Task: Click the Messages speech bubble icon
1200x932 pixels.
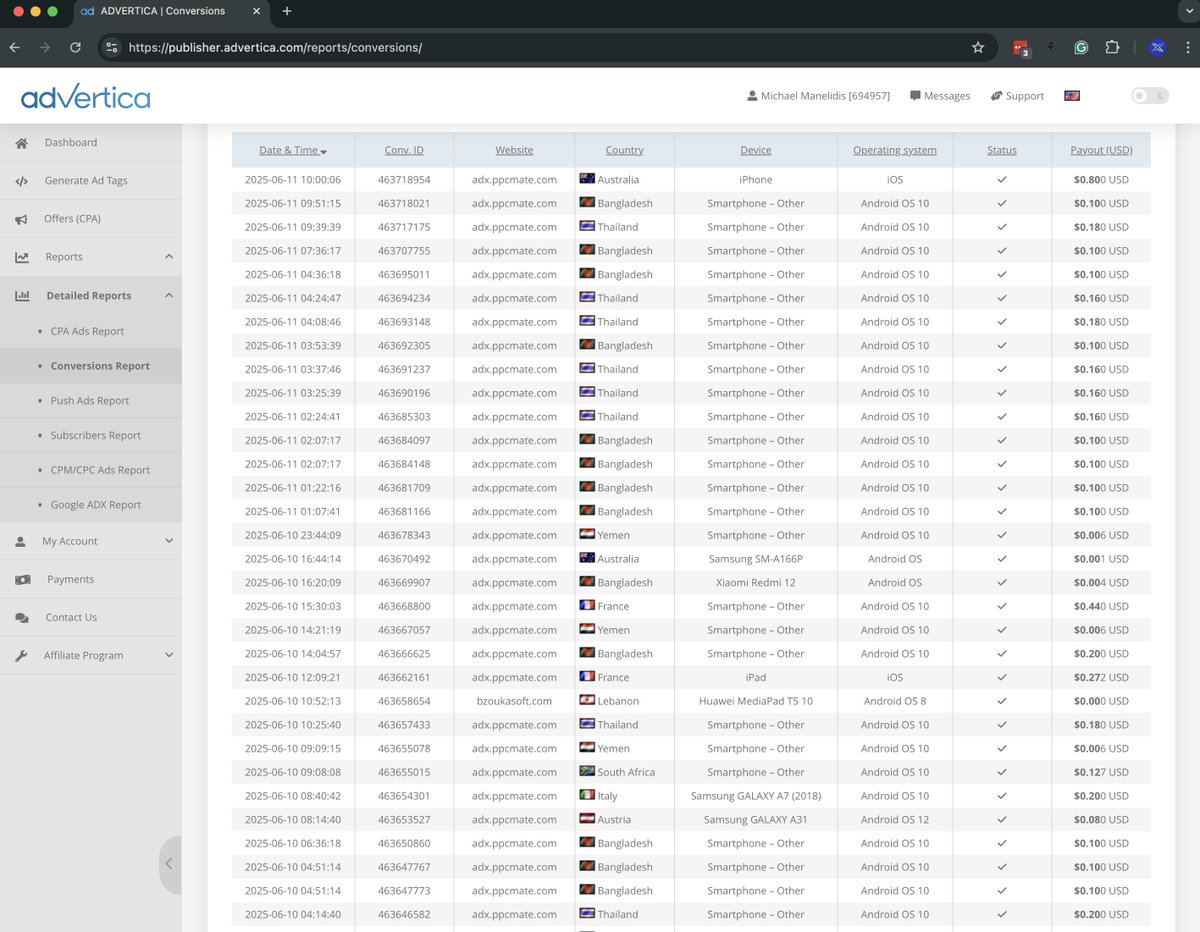Action: pos(915,96)
